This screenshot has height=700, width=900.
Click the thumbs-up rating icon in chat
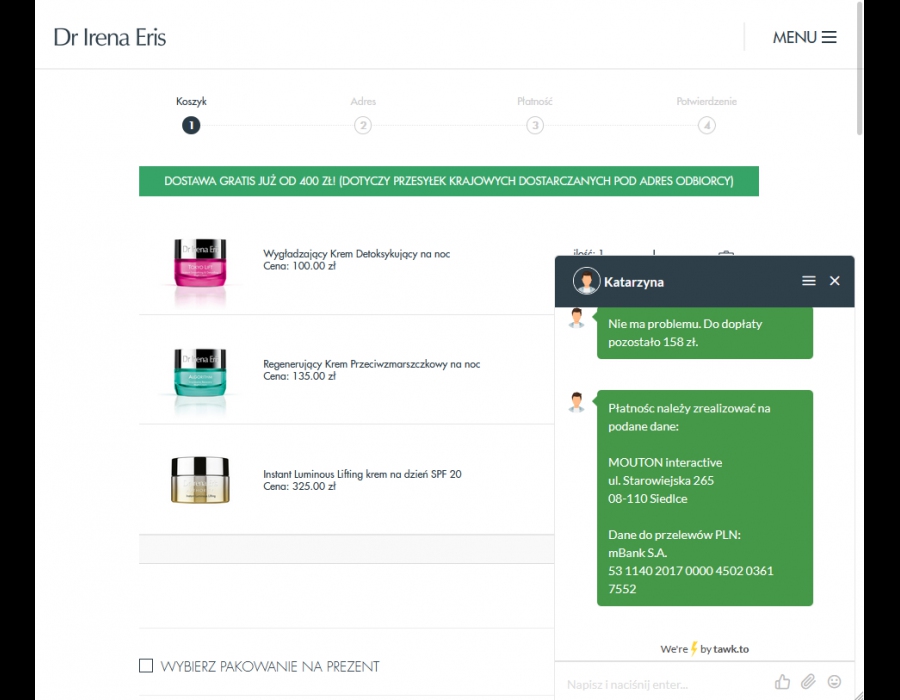[x=782, y=682]
